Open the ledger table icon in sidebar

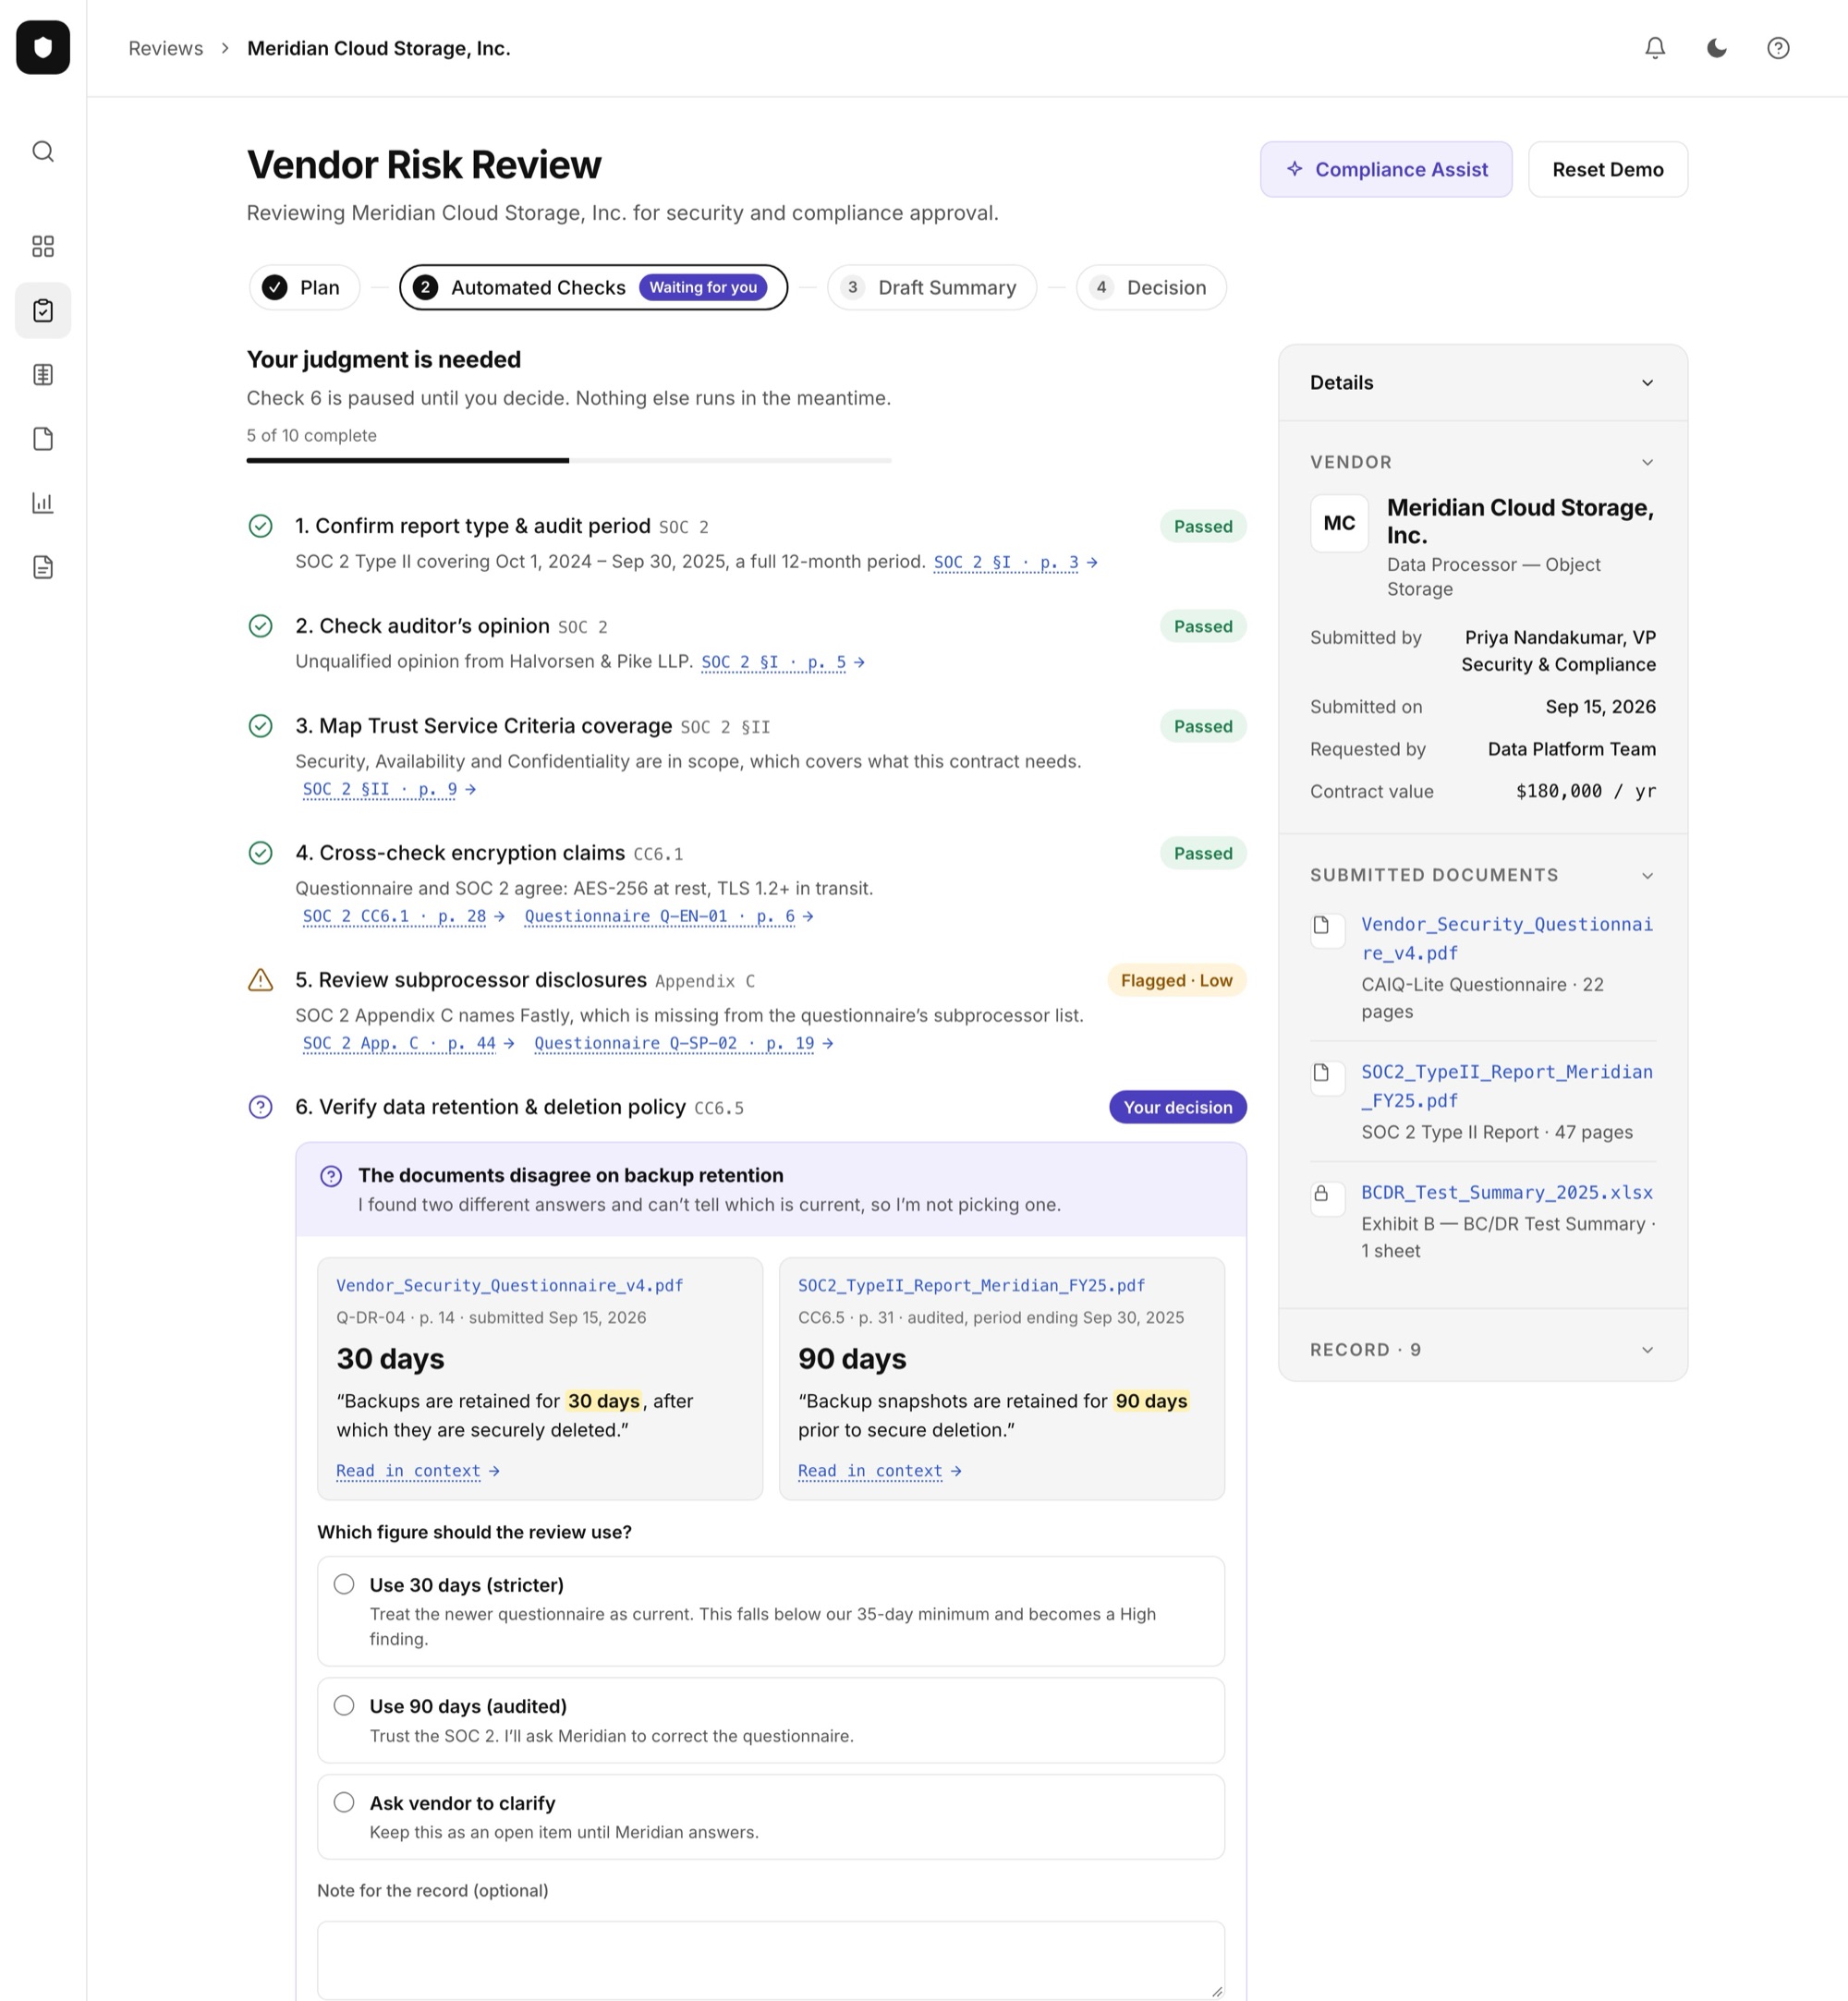(x=43, y=375)
